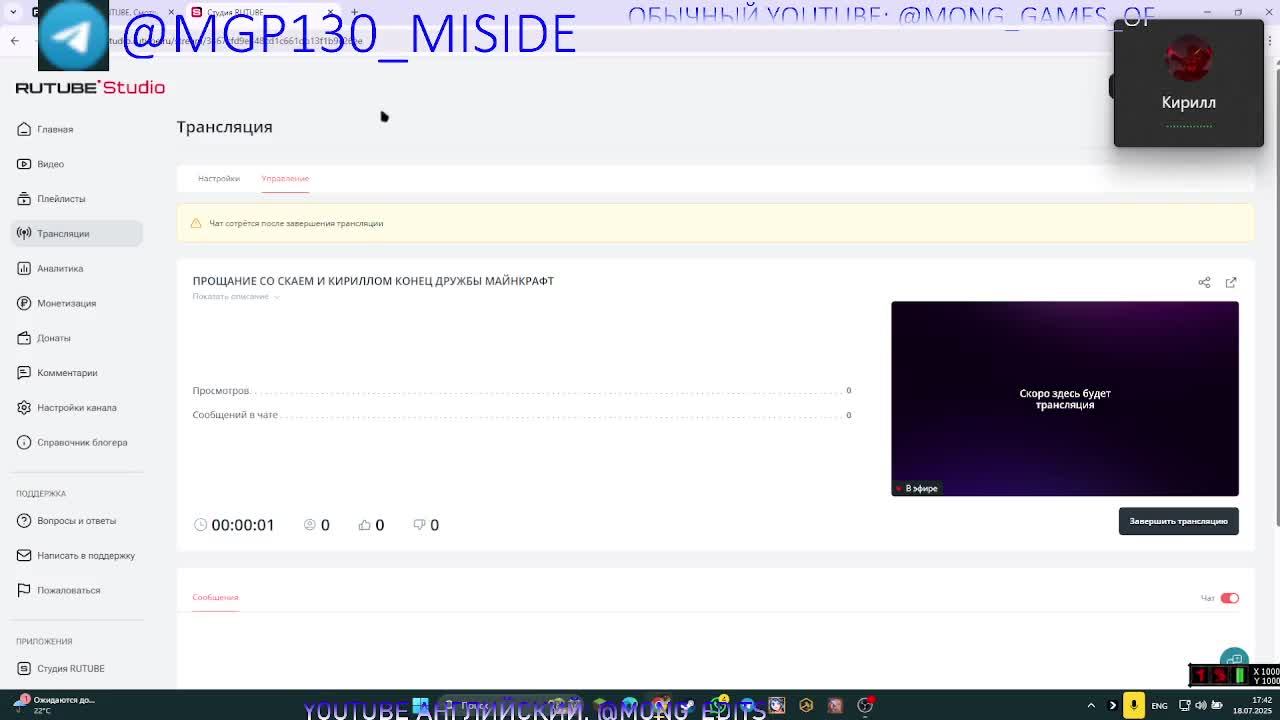Click the Монетизация sidebar icon
Viewport: 1280px width, 720px height.
24,303
